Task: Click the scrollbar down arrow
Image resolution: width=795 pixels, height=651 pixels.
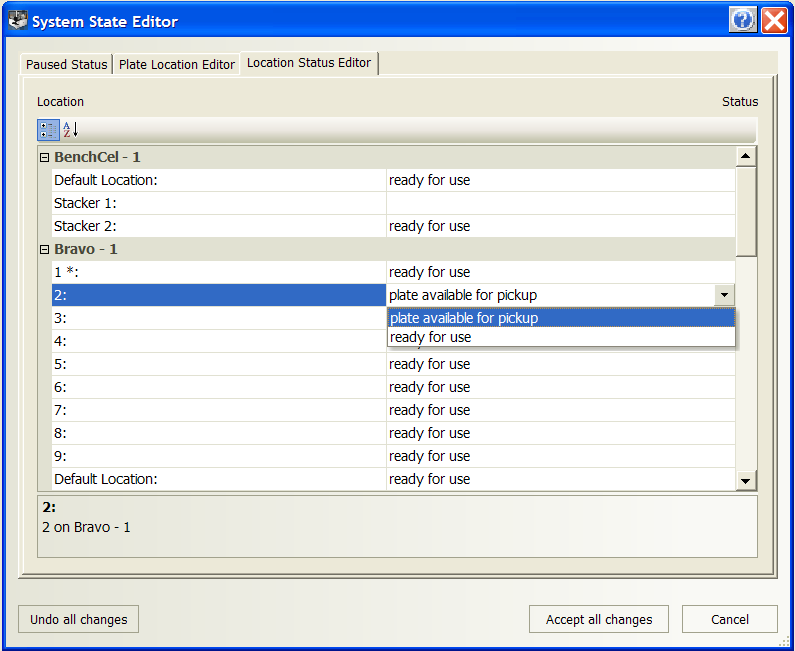Action: coord(746,481)
